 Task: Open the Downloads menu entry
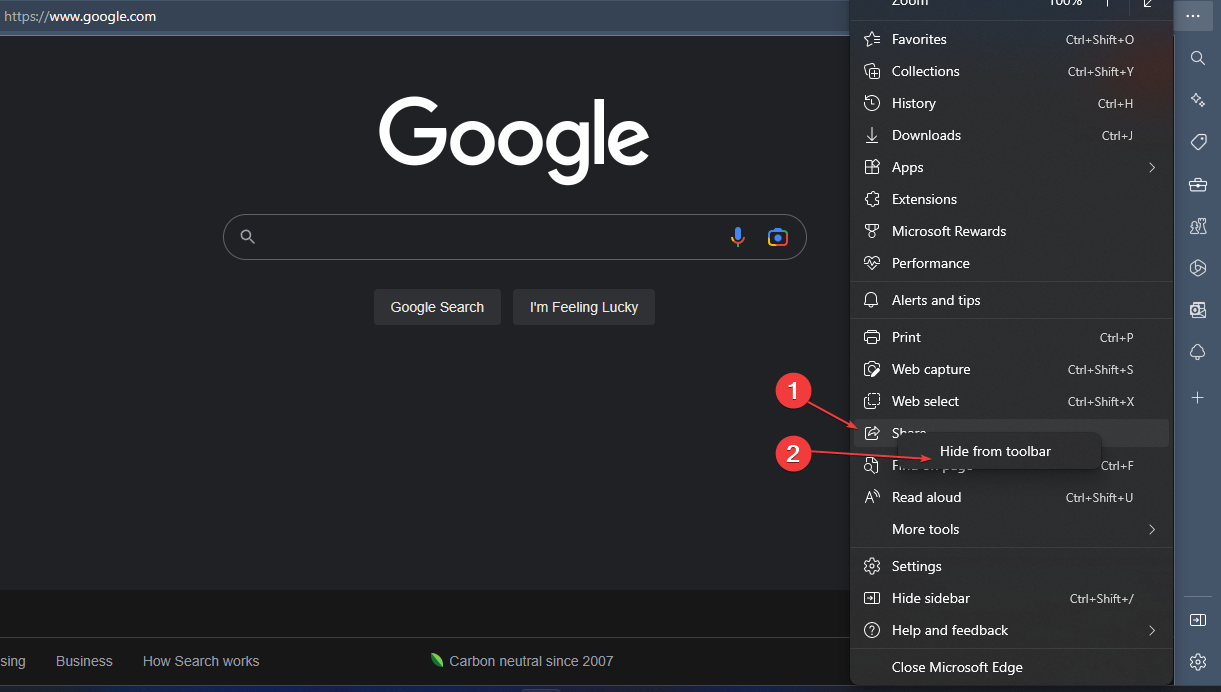pyautogui.click(x=1010, y=135)
